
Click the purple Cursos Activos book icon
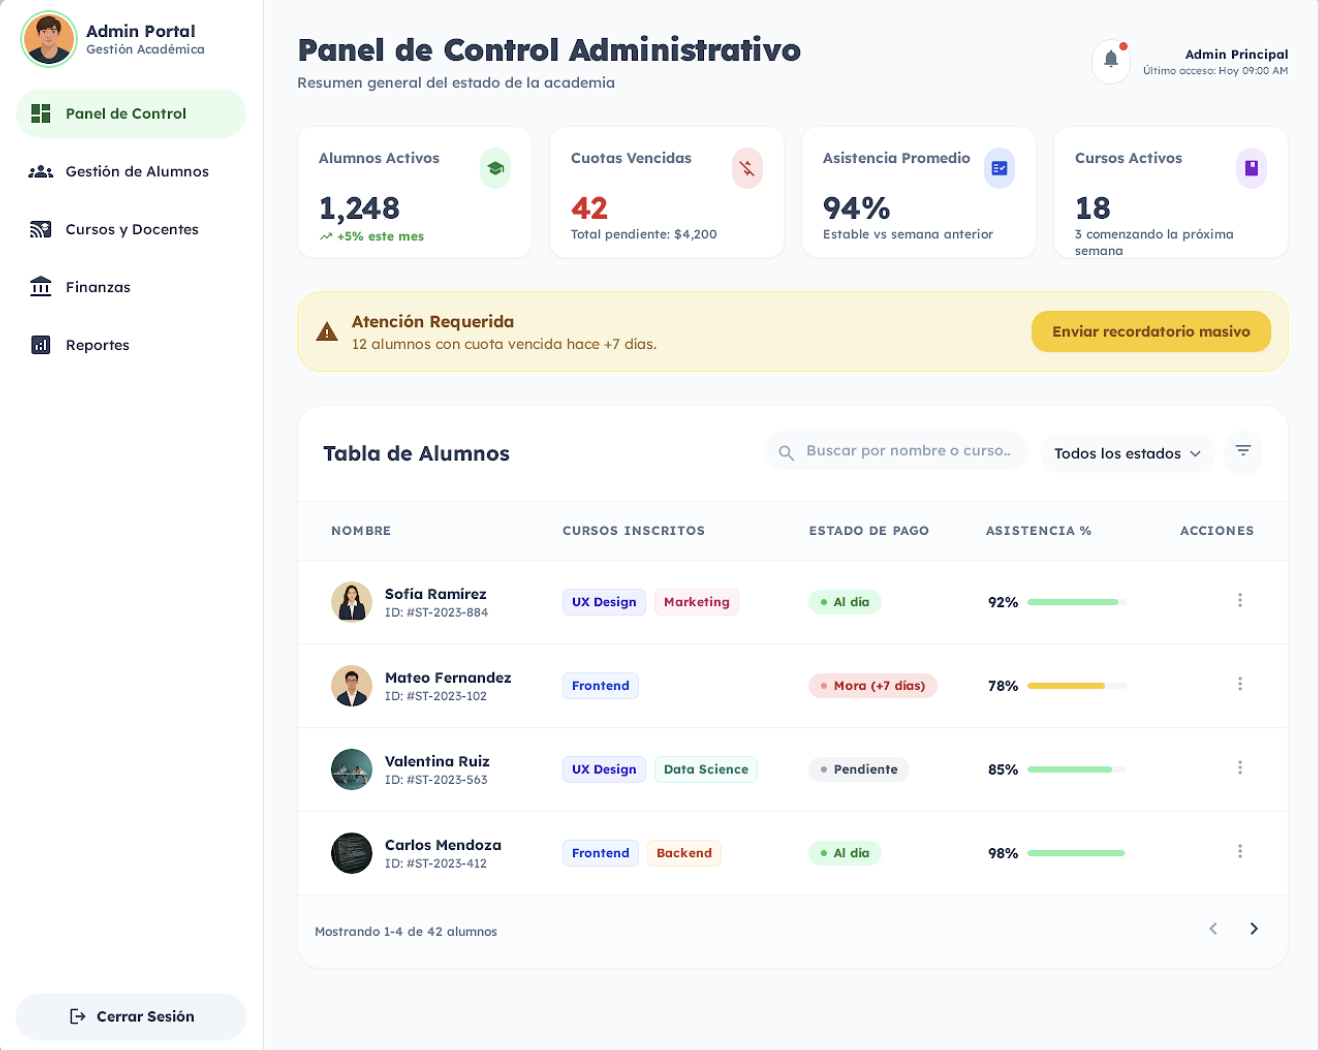tap(1250, 168)
